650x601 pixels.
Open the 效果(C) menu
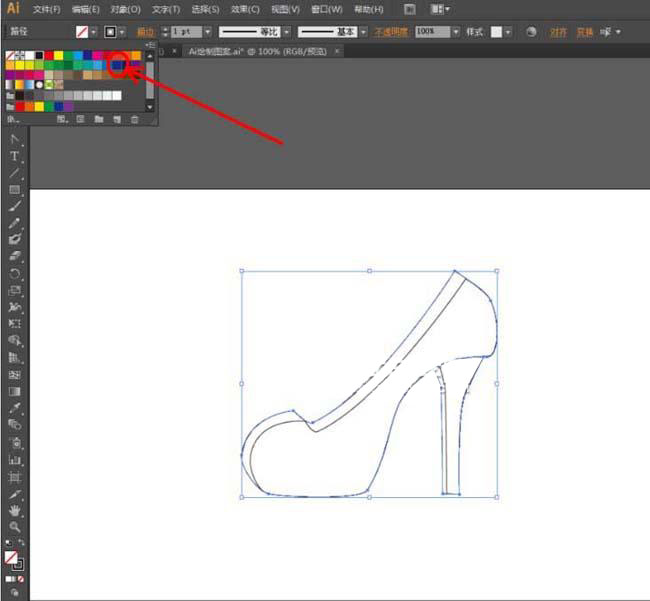pos(245,9)
